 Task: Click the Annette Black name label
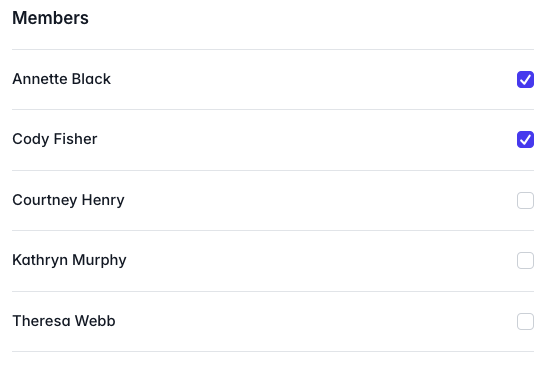61,79
